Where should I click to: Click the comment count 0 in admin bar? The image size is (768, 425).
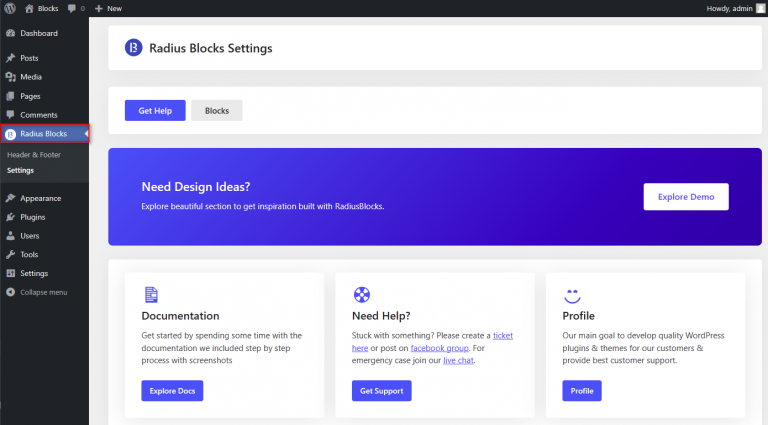pos(82,8)
